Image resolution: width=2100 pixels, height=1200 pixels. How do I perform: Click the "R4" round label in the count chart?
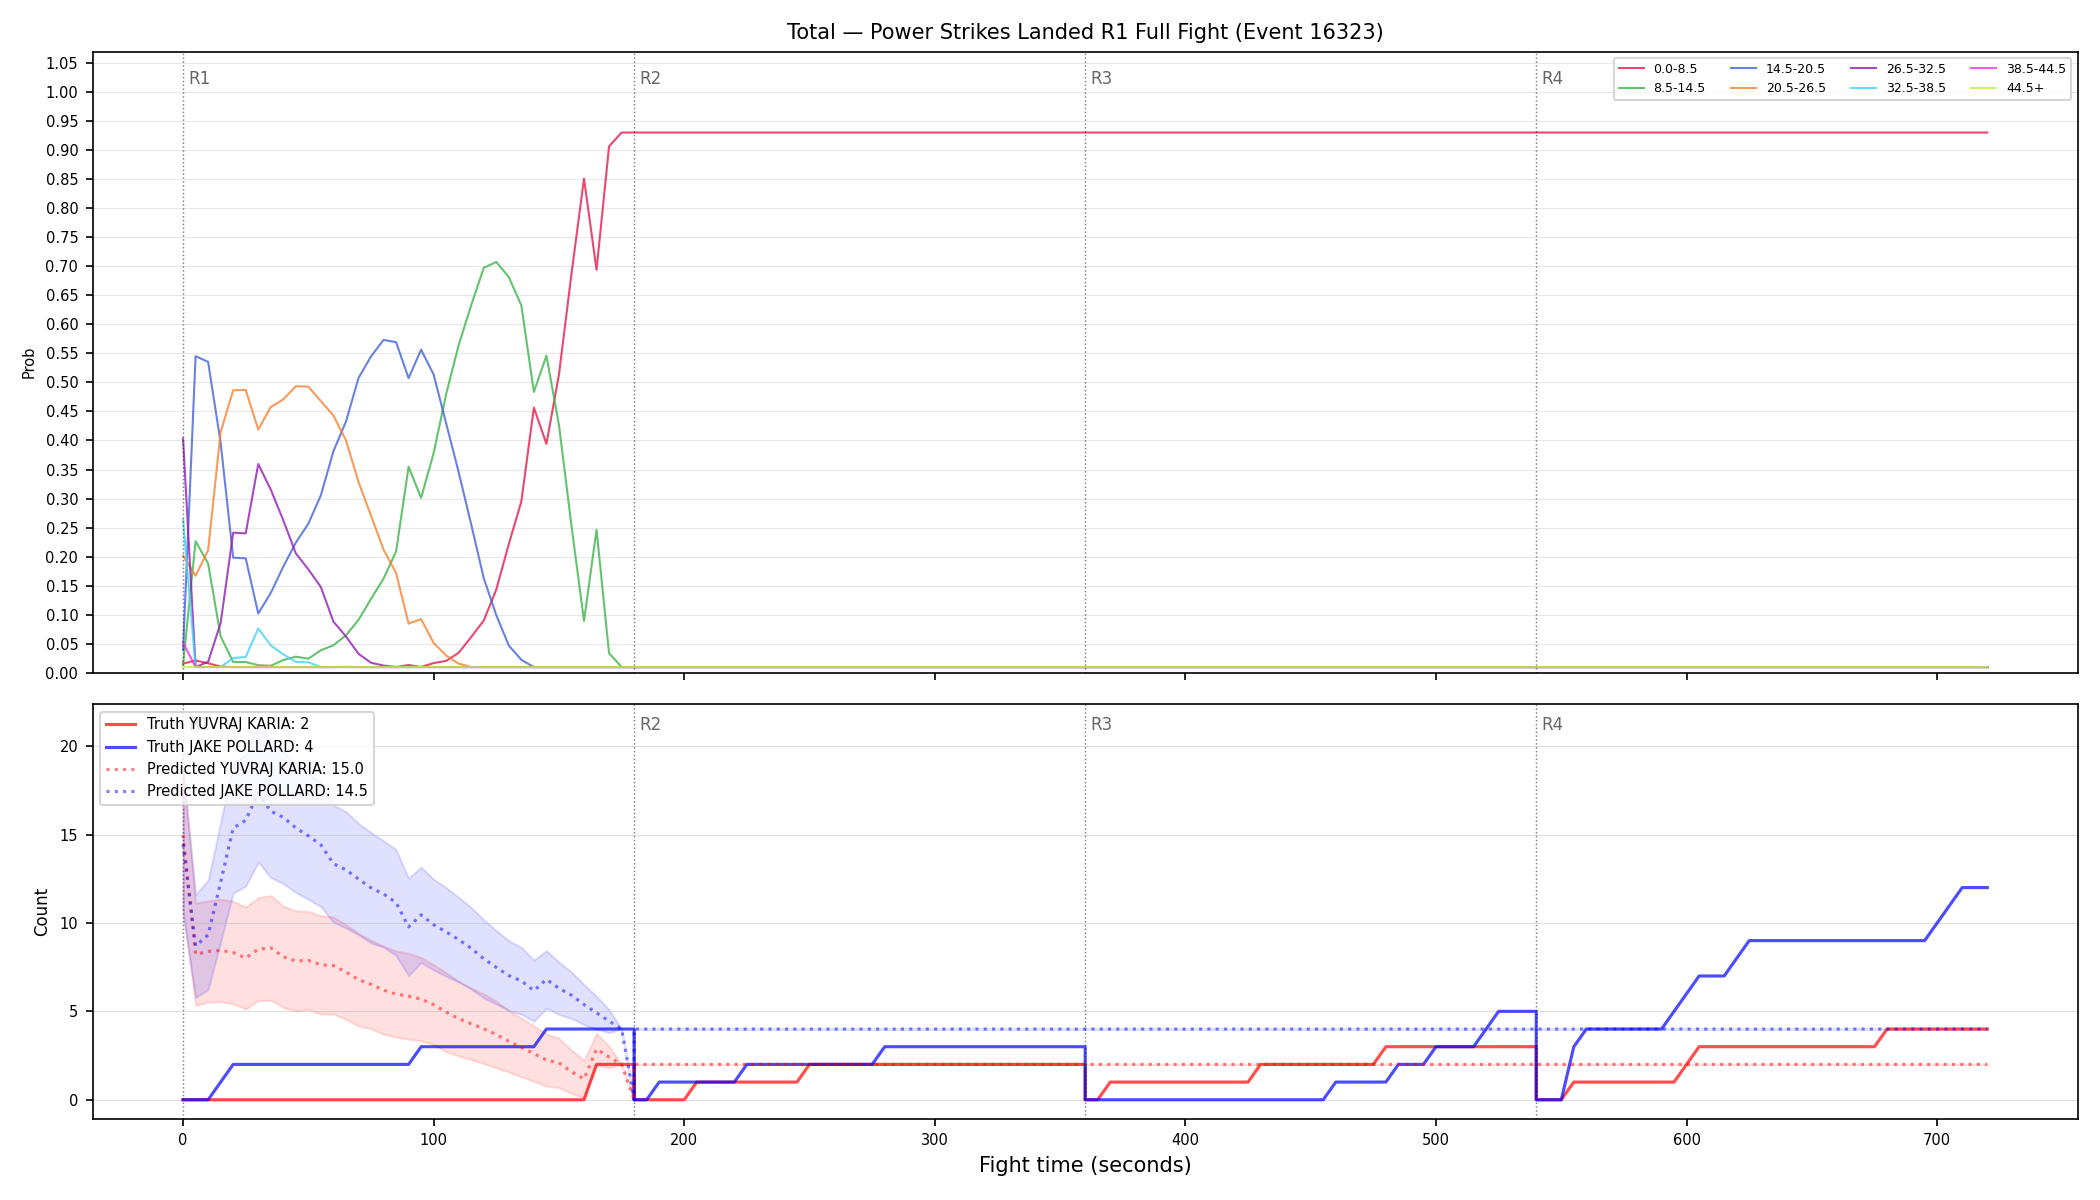point(1552,724)
